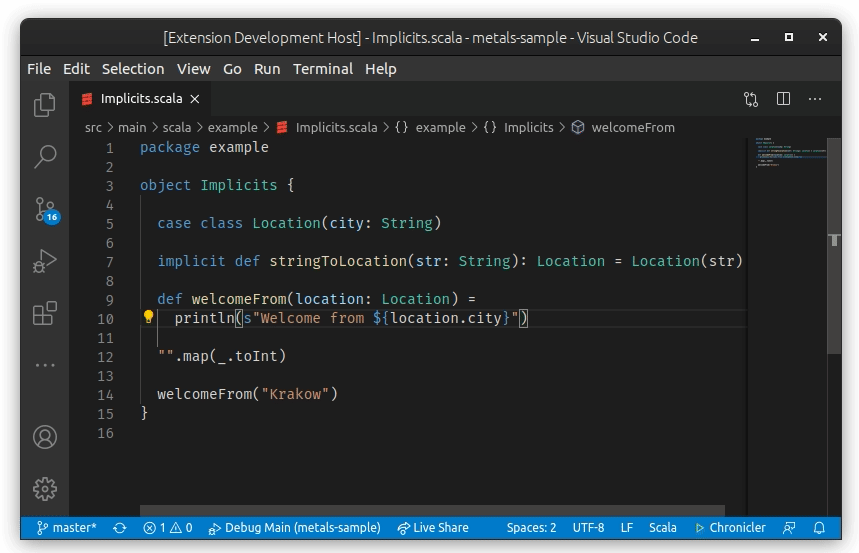Click the vertical scrollbar thumb
Viewport: 859px width, 553px height.
(x=834, y=246)
